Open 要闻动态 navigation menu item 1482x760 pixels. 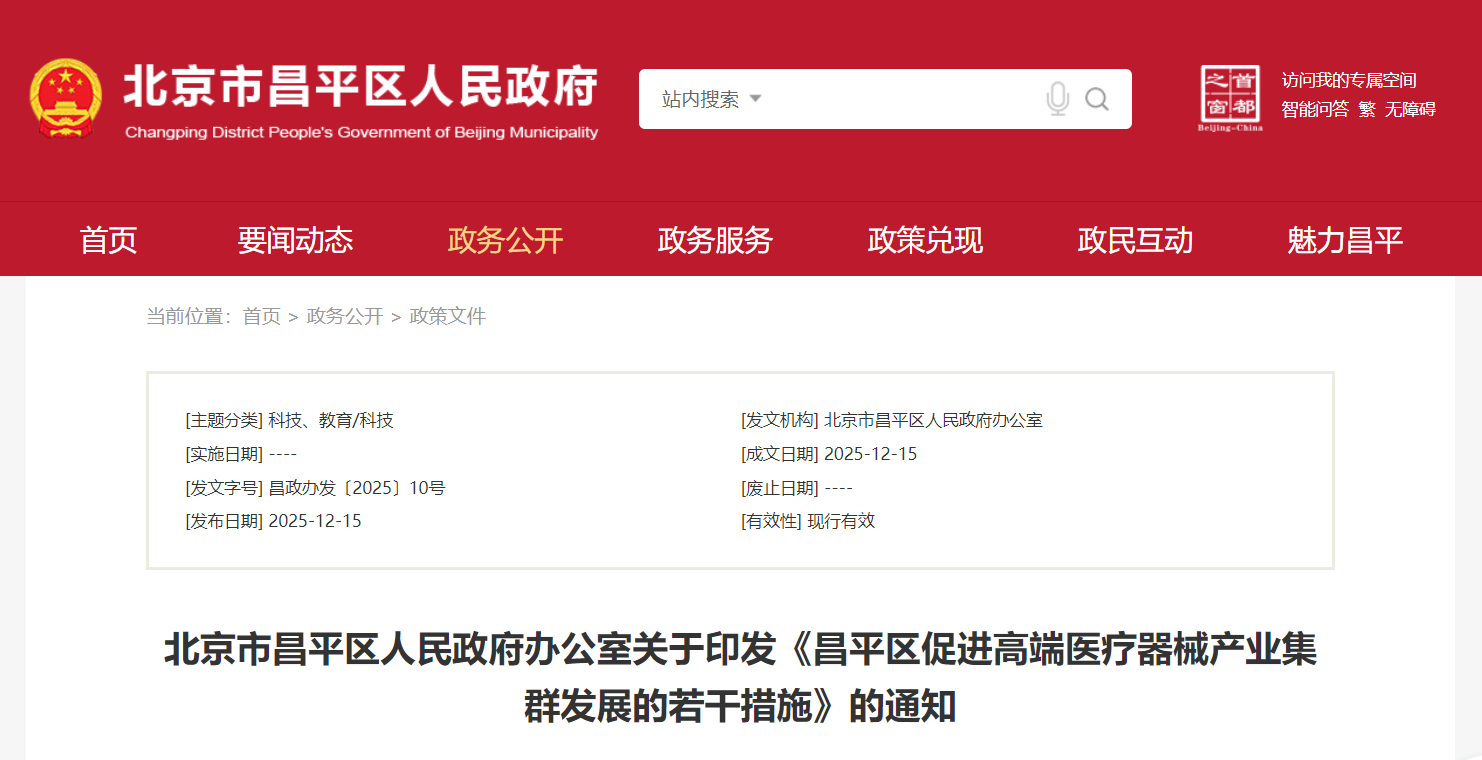pyautogui.click(x=295, y=240)
